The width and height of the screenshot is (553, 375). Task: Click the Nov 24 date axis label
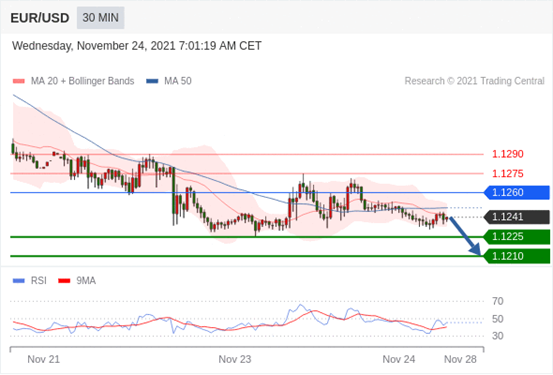399,359
